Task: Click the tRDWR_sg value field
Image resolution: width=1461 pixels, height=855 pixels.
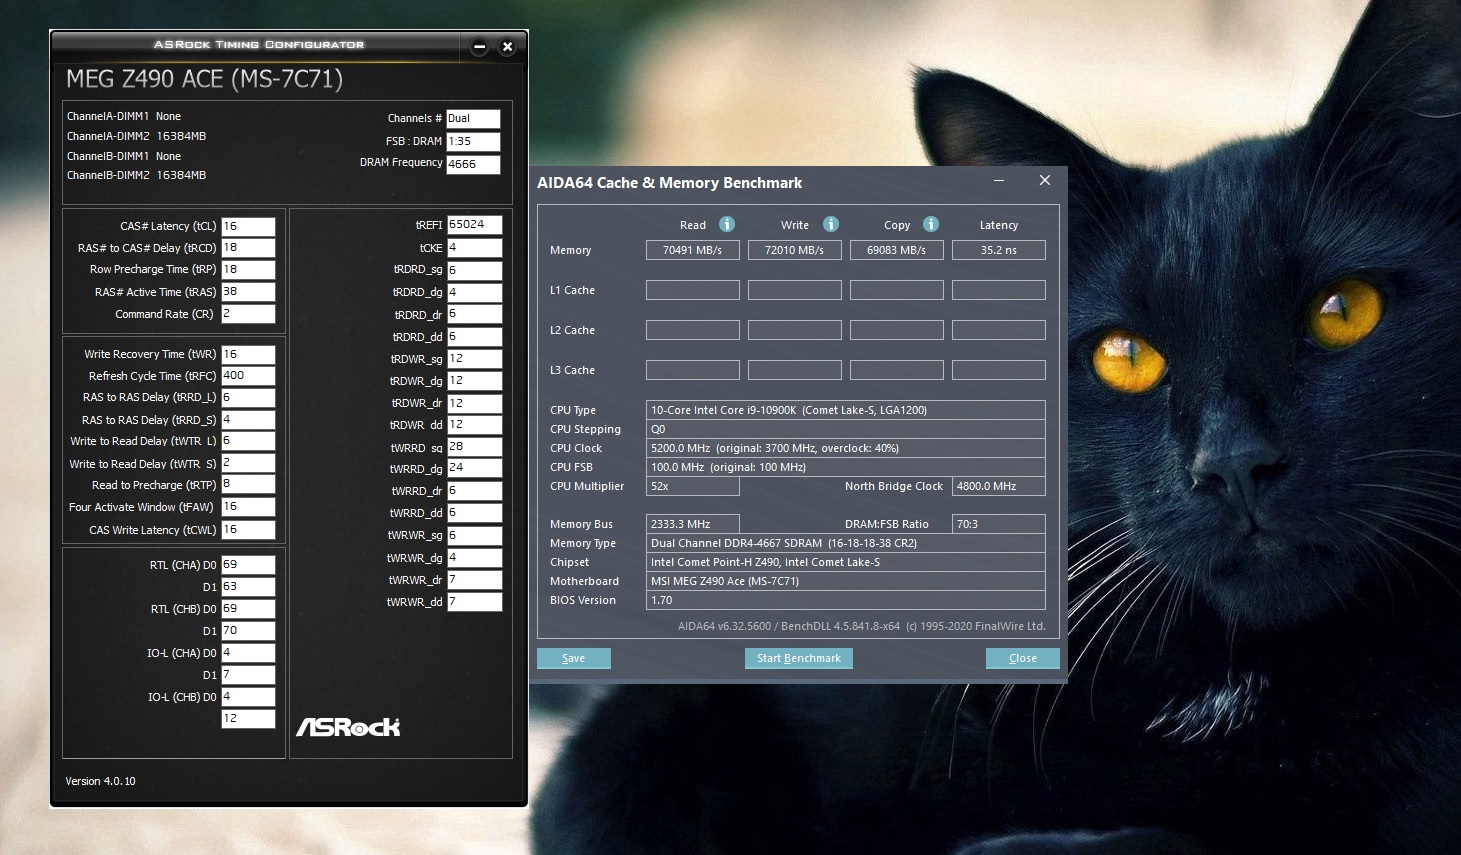Action: tap(474, 358)
